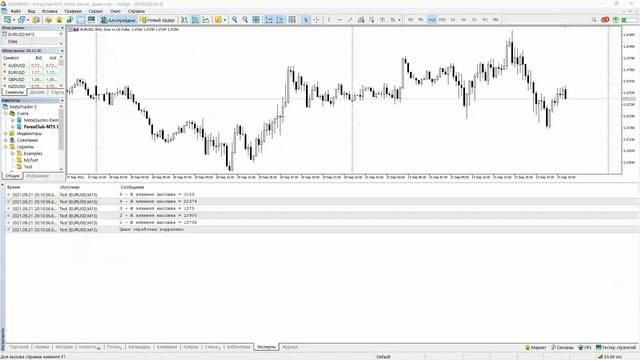Toggle chart shift from right border
Image resolution: width=640 pixels, height=360 pixels.
point(280,20)
